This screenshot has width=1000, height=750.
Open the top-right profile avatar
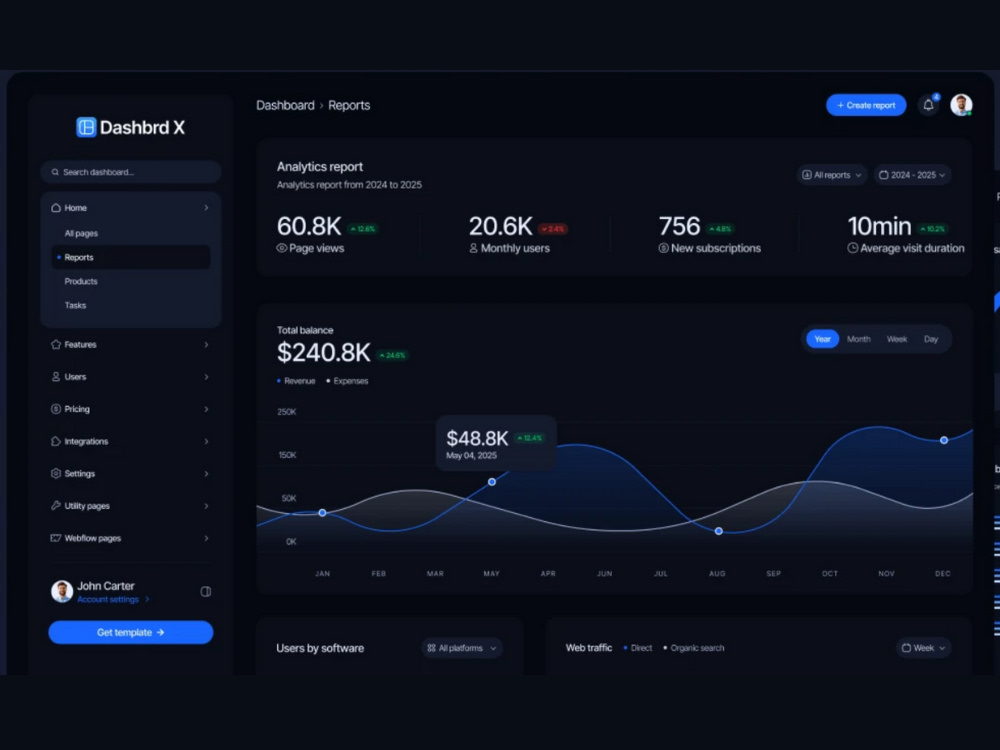[x=961, y=105]
